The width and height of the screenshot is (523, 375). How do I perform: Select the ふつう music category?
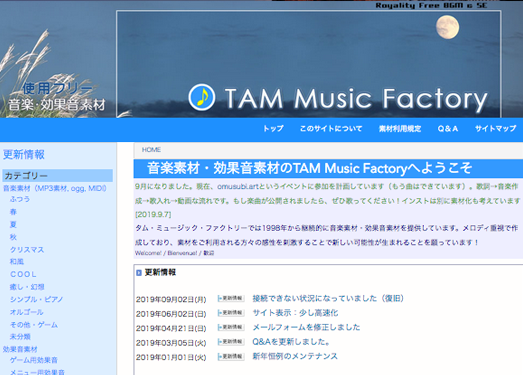click(x=20, y=199)
